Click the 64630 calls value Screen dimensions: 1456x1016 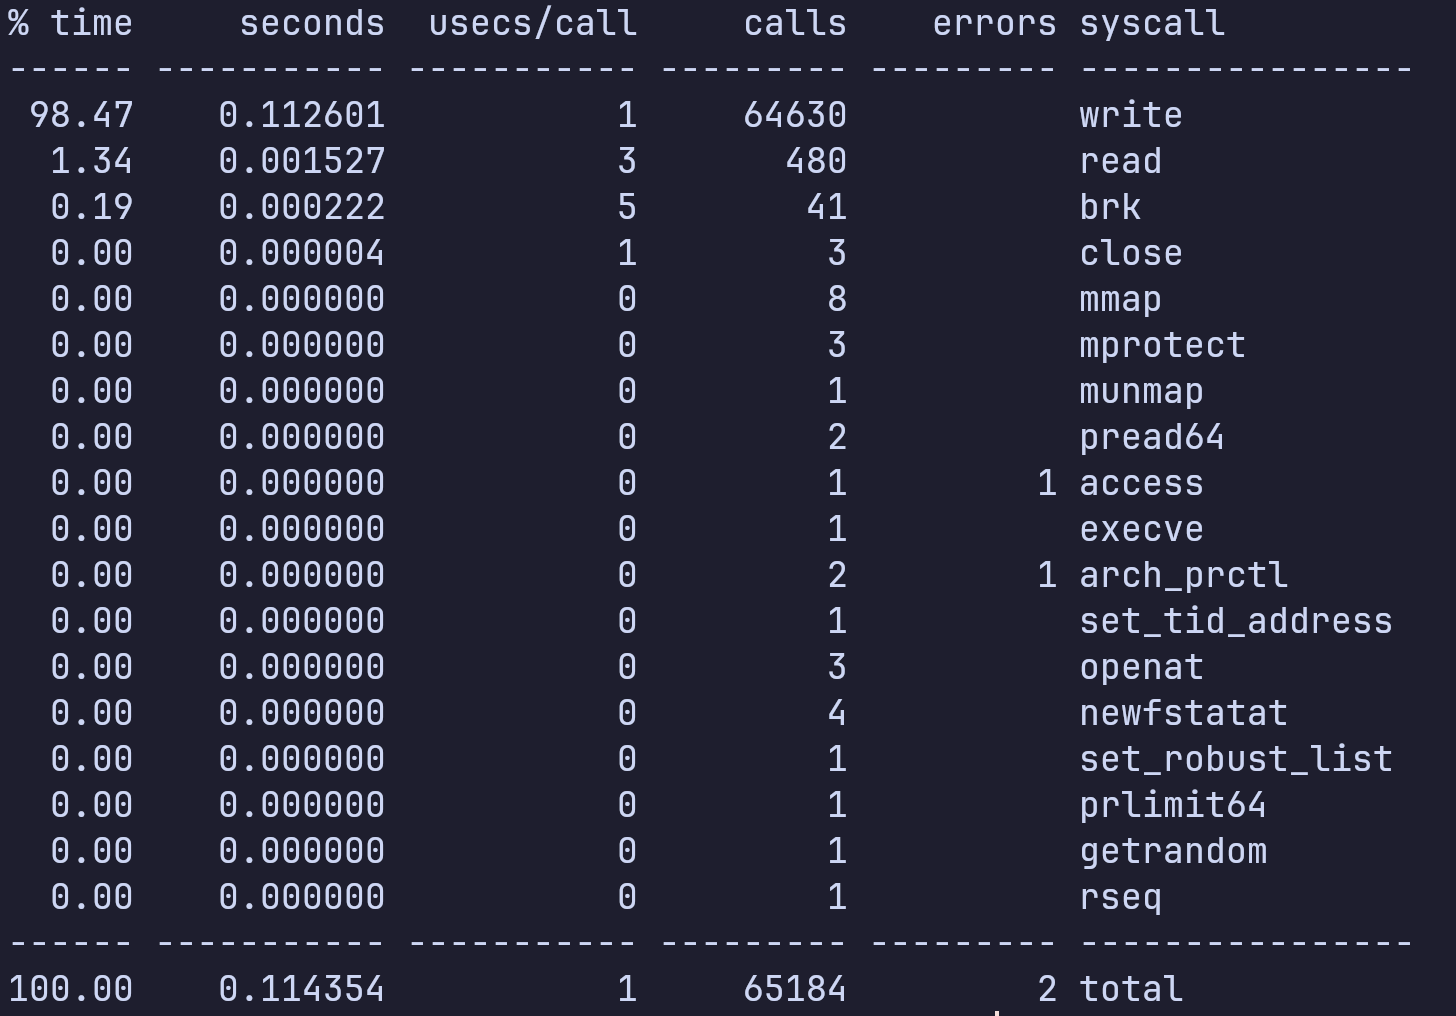coord(795,115)
